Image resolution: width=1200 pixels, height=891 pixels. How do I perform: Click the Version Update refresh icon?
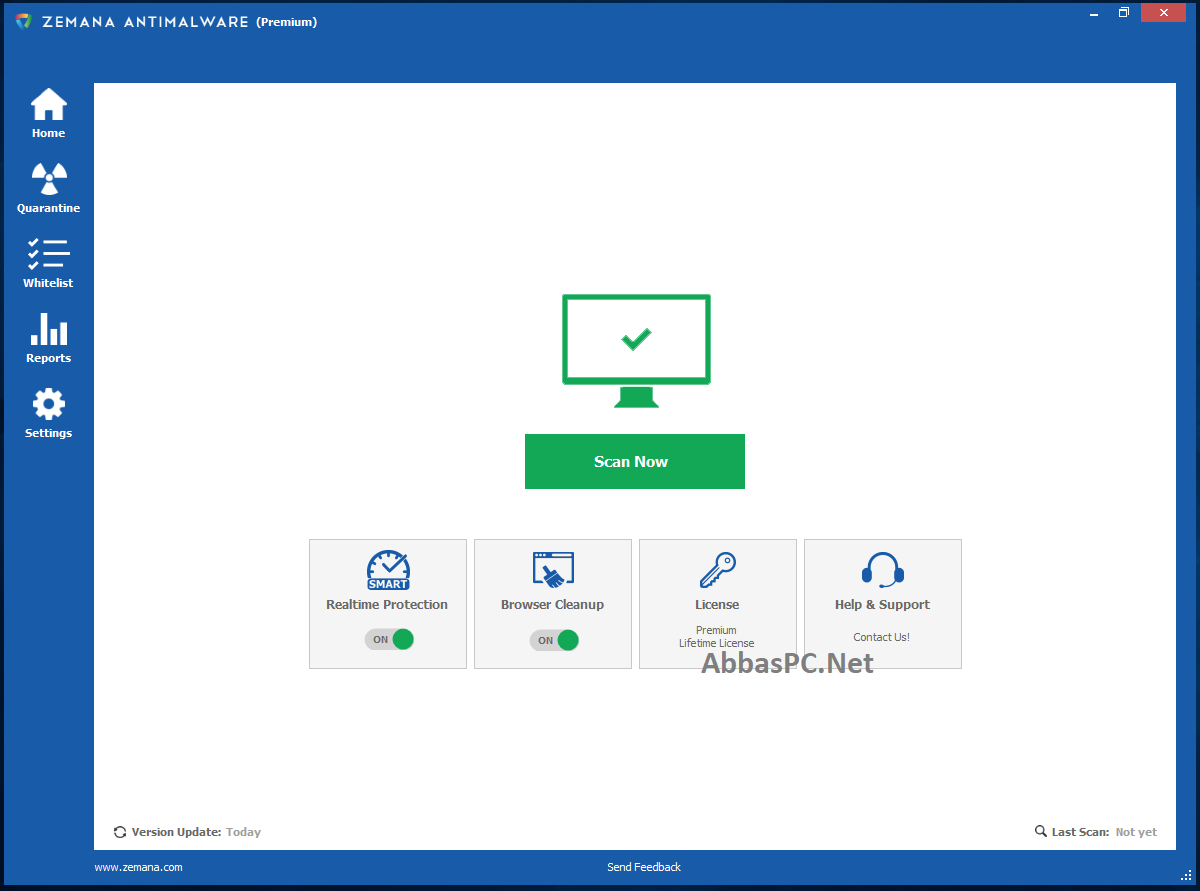pos(120,832)
